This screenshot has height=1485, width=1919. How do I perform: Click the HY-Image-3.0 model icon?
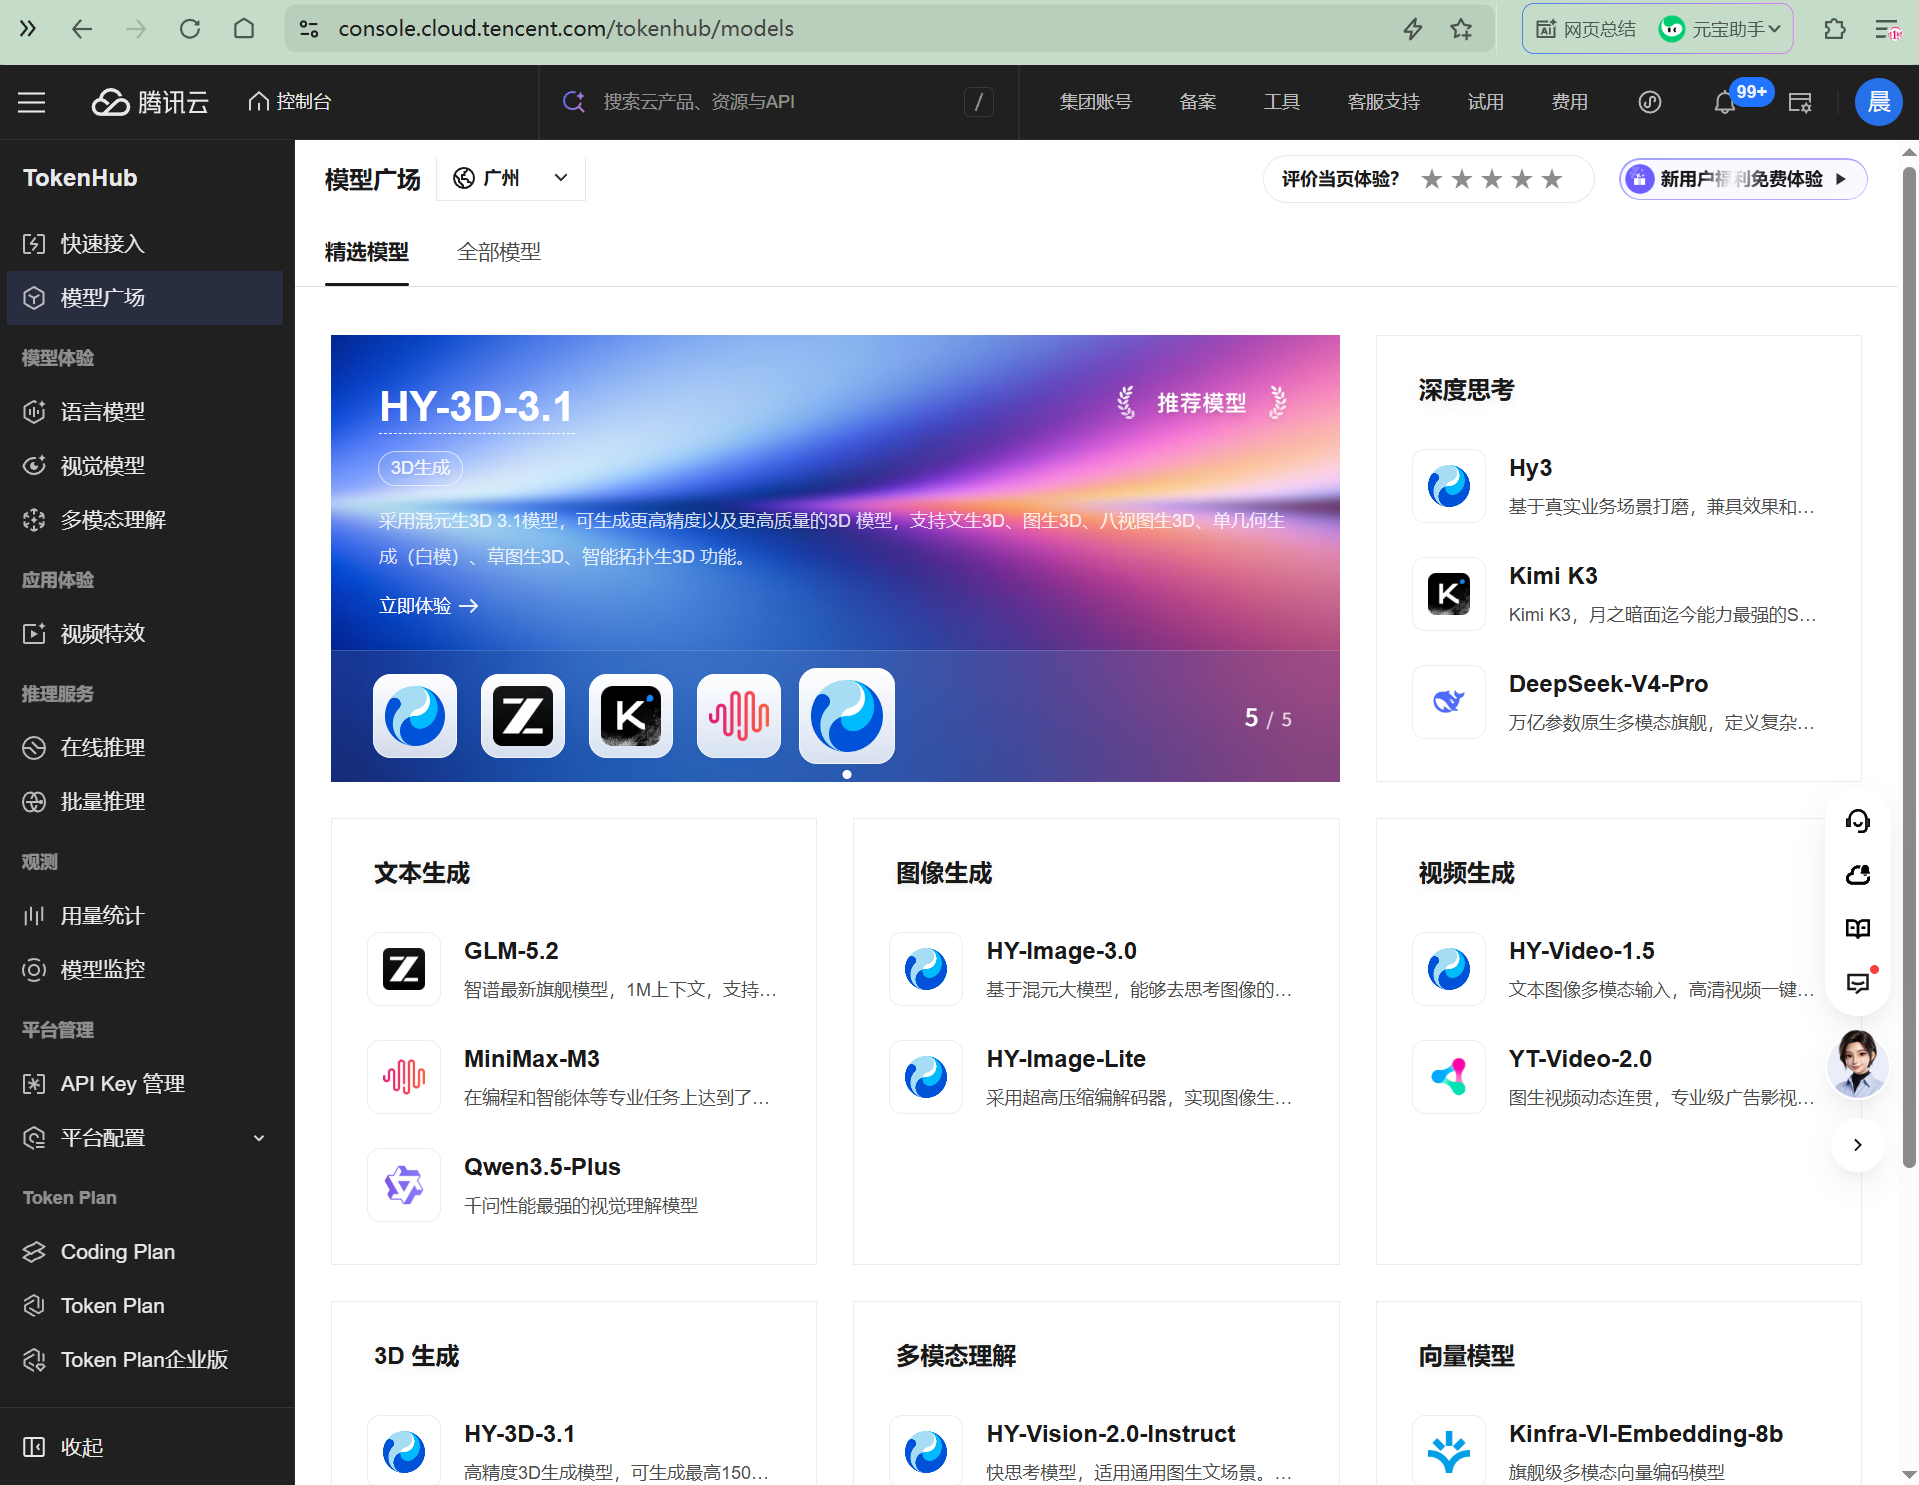pos(926,969)
